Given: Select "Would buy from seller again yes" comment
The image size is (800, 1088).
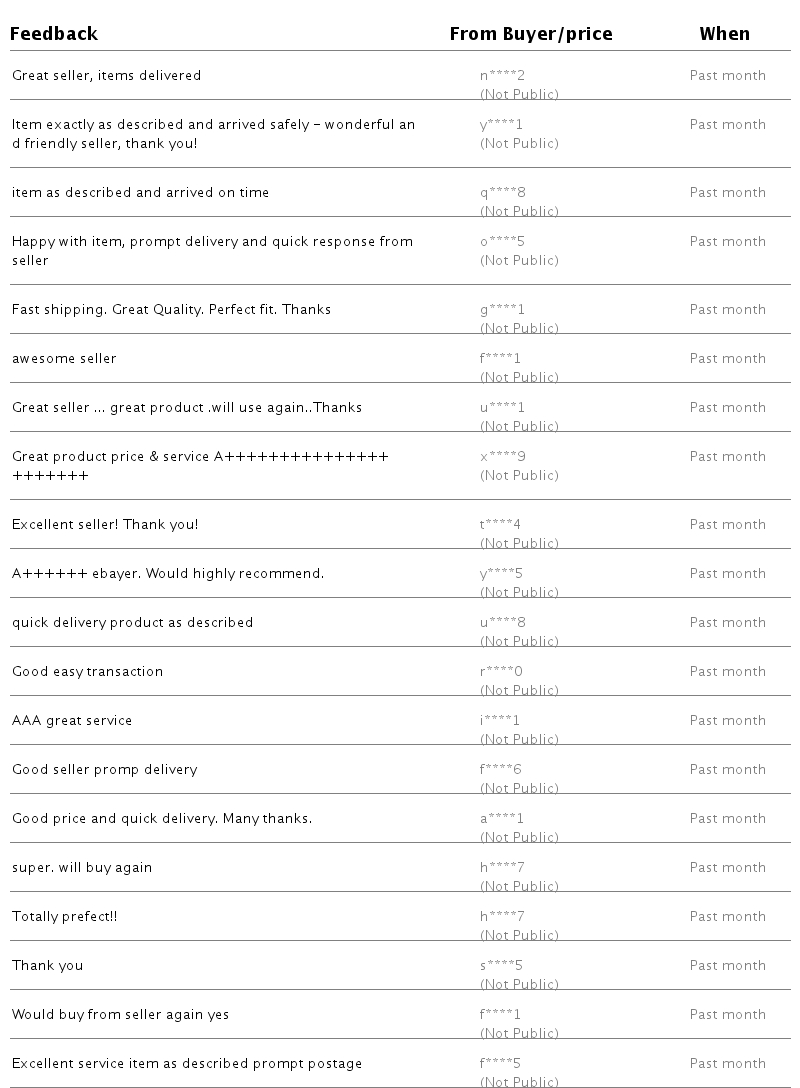Looking at the screenshot, I should tap(120, 1014).
